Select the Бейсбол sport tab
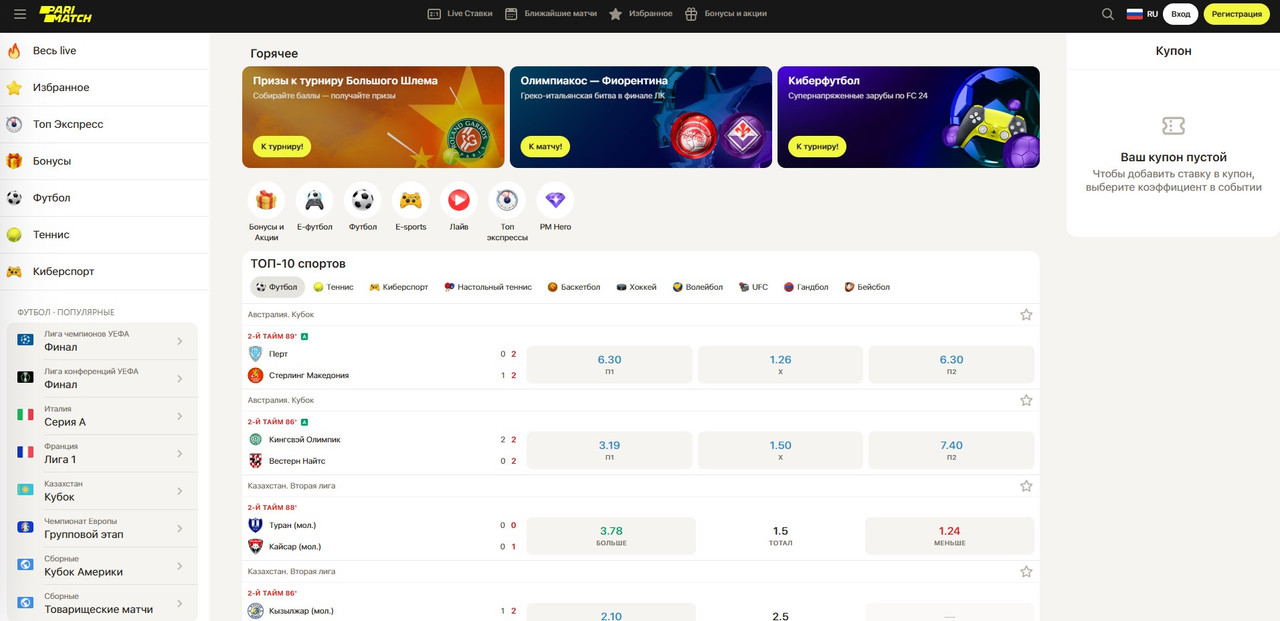Image resolution: width=1280 pixels, height=621 pixels. point(867,287)
